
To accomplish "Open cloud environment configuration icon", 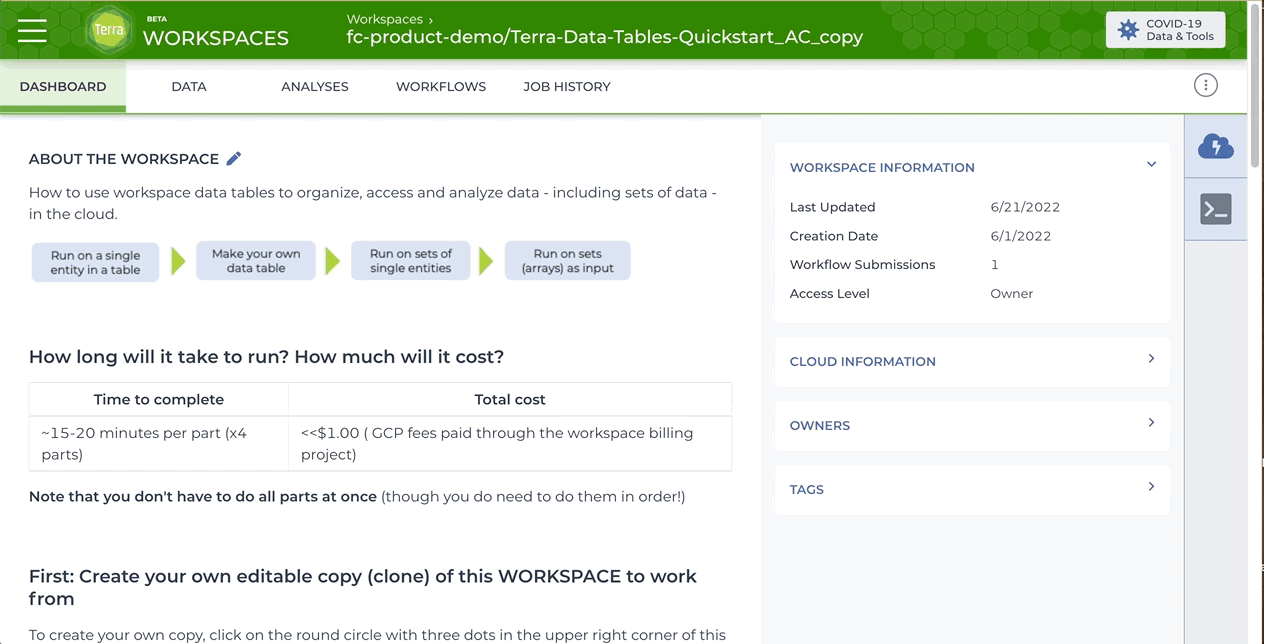I will tap(1215, 147).
